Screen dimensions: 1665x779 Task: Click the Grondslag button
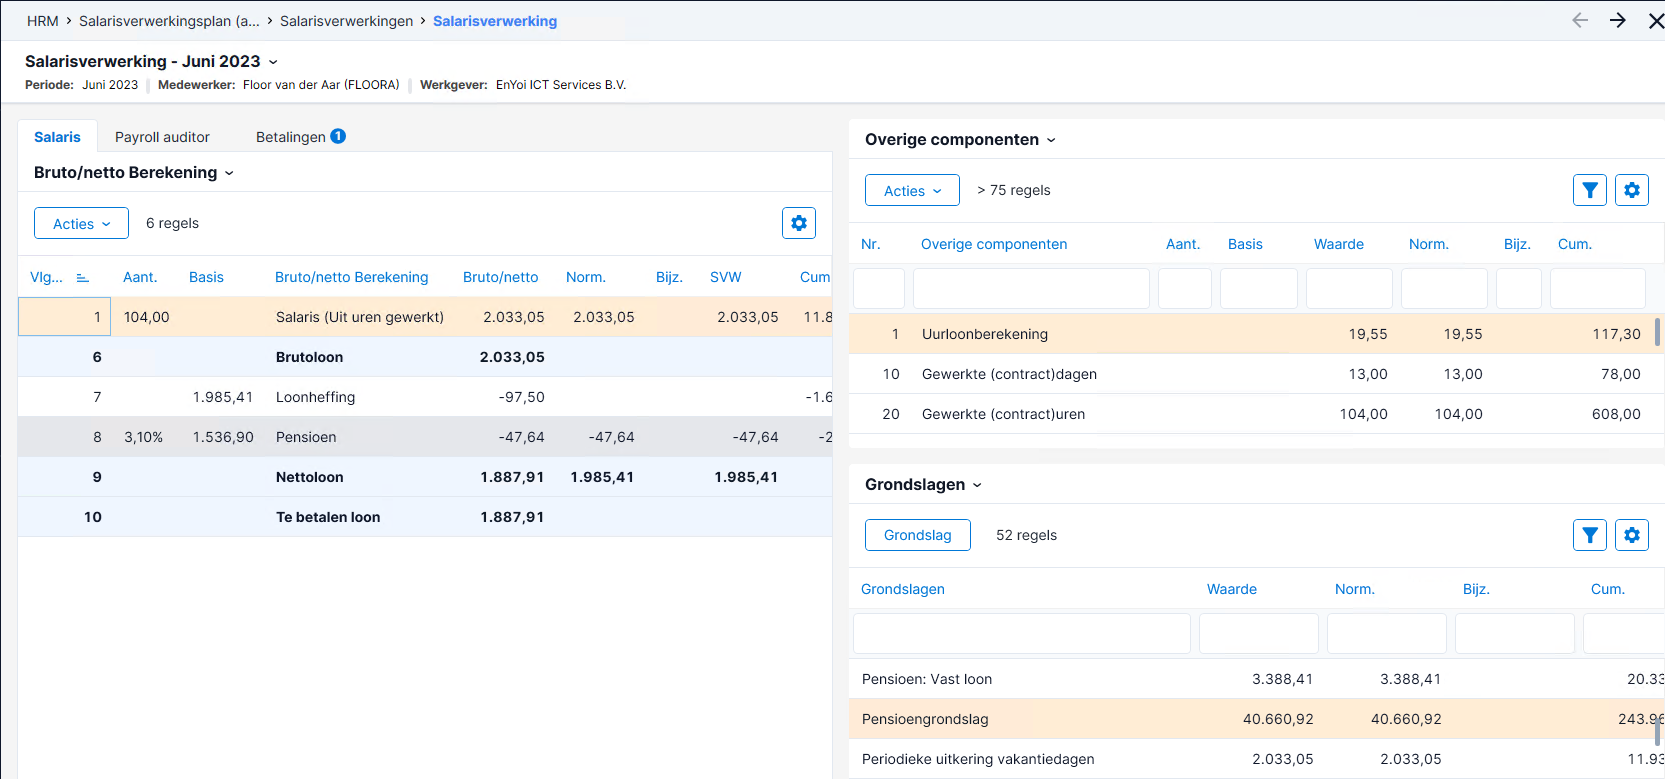(x=918, y=535)
